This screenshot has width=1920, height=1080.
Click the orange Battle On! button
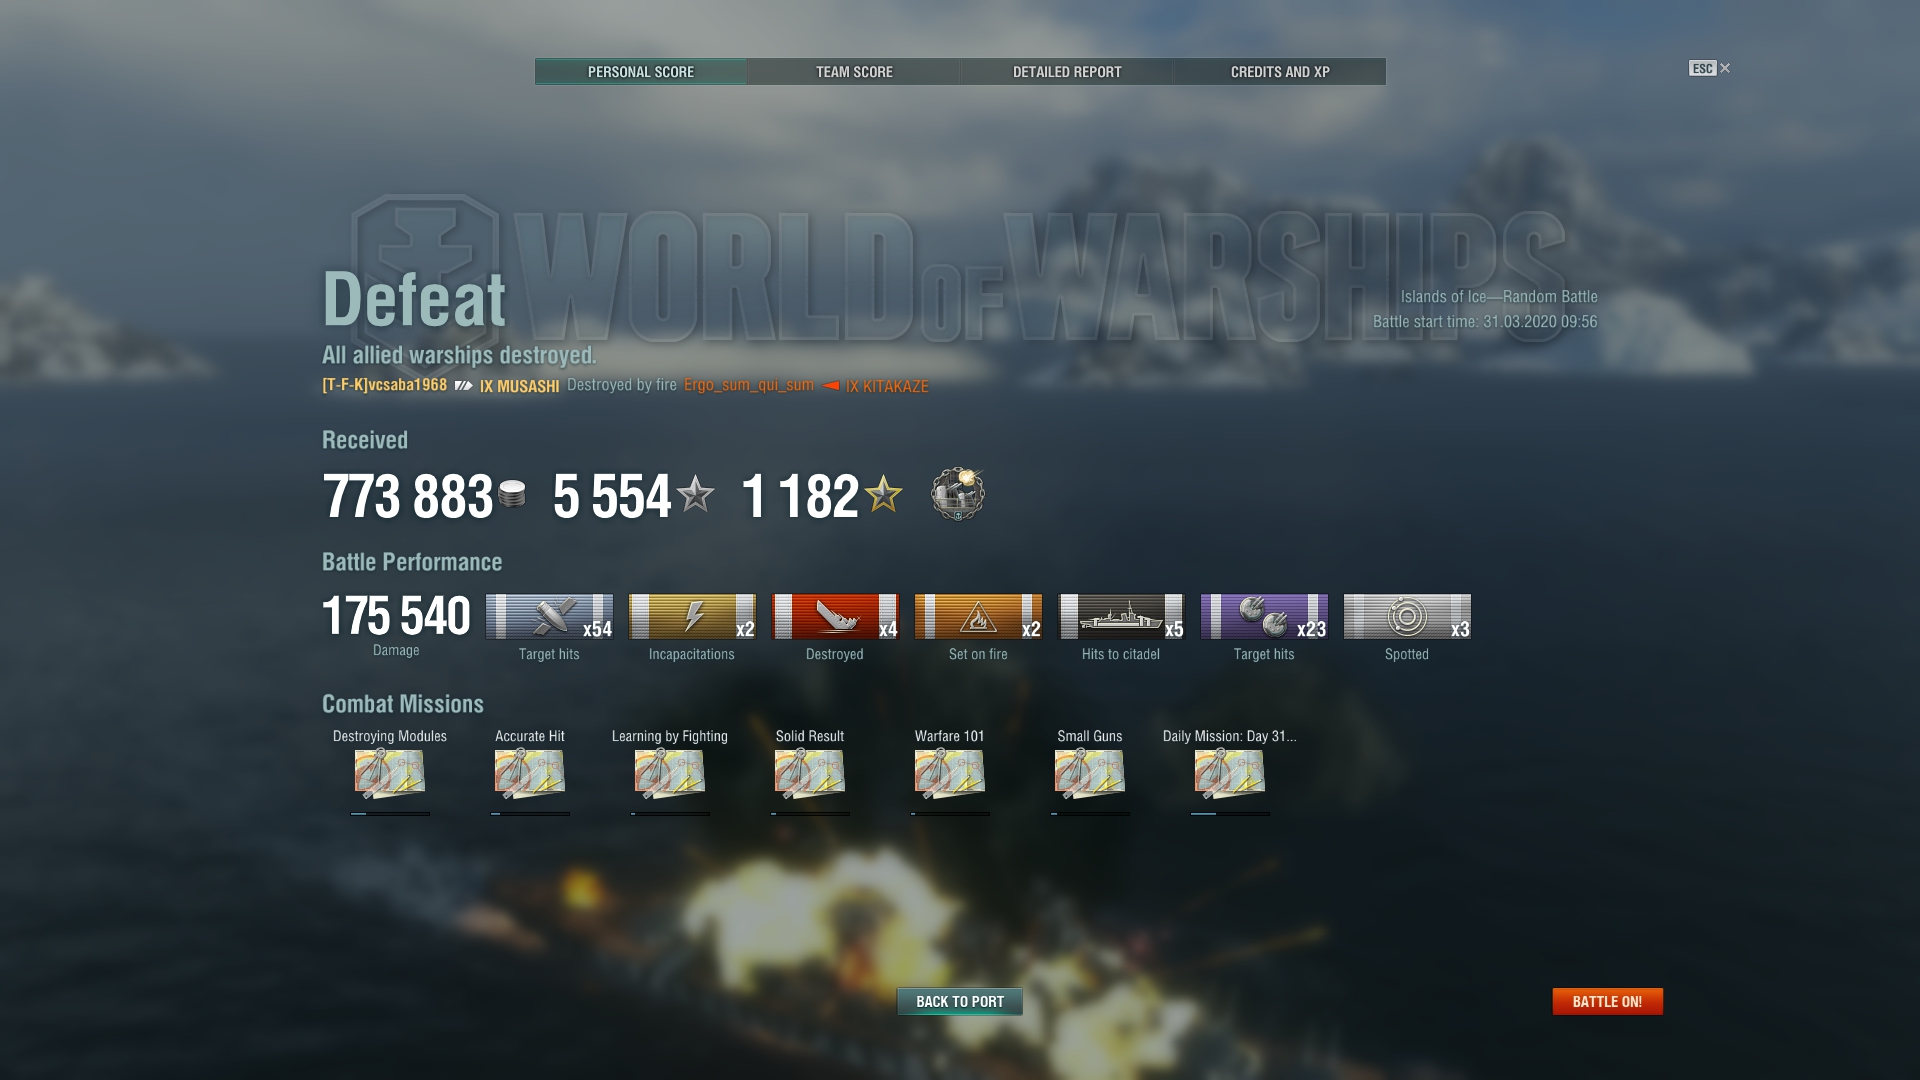tap(1607, 1001)
